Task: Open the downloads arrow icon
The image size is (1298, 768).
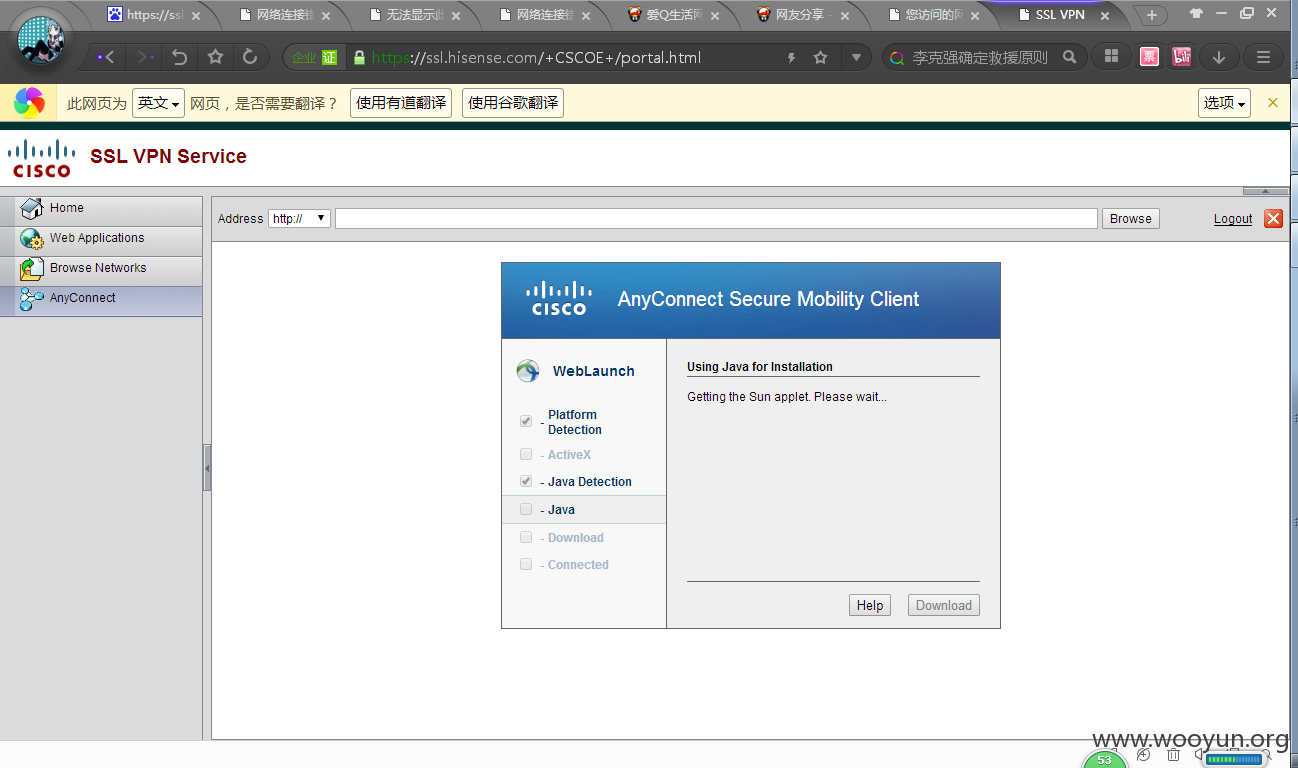Action: pyautogui.click(x=1218, y=57)
